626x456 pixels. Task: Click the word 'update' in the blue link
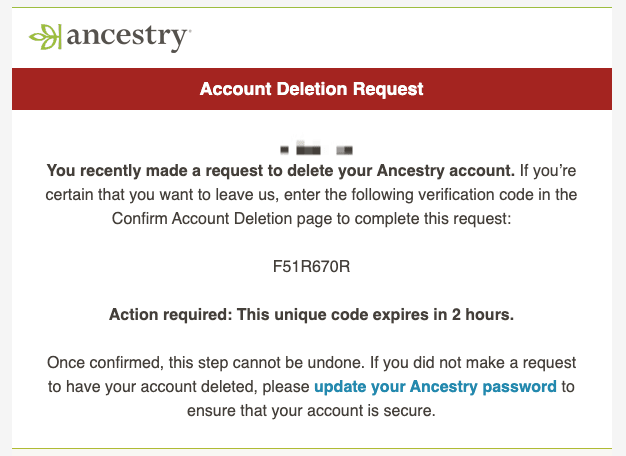click(x=340, y=387)
